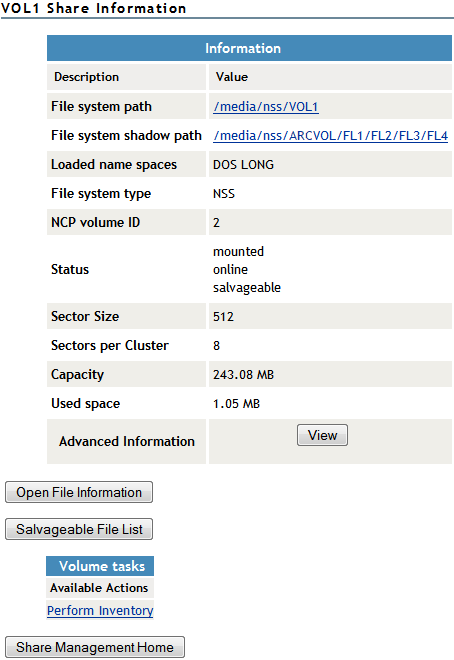
Task: Click the VOL1 Share Information title
Action: [x=93, y=8]
